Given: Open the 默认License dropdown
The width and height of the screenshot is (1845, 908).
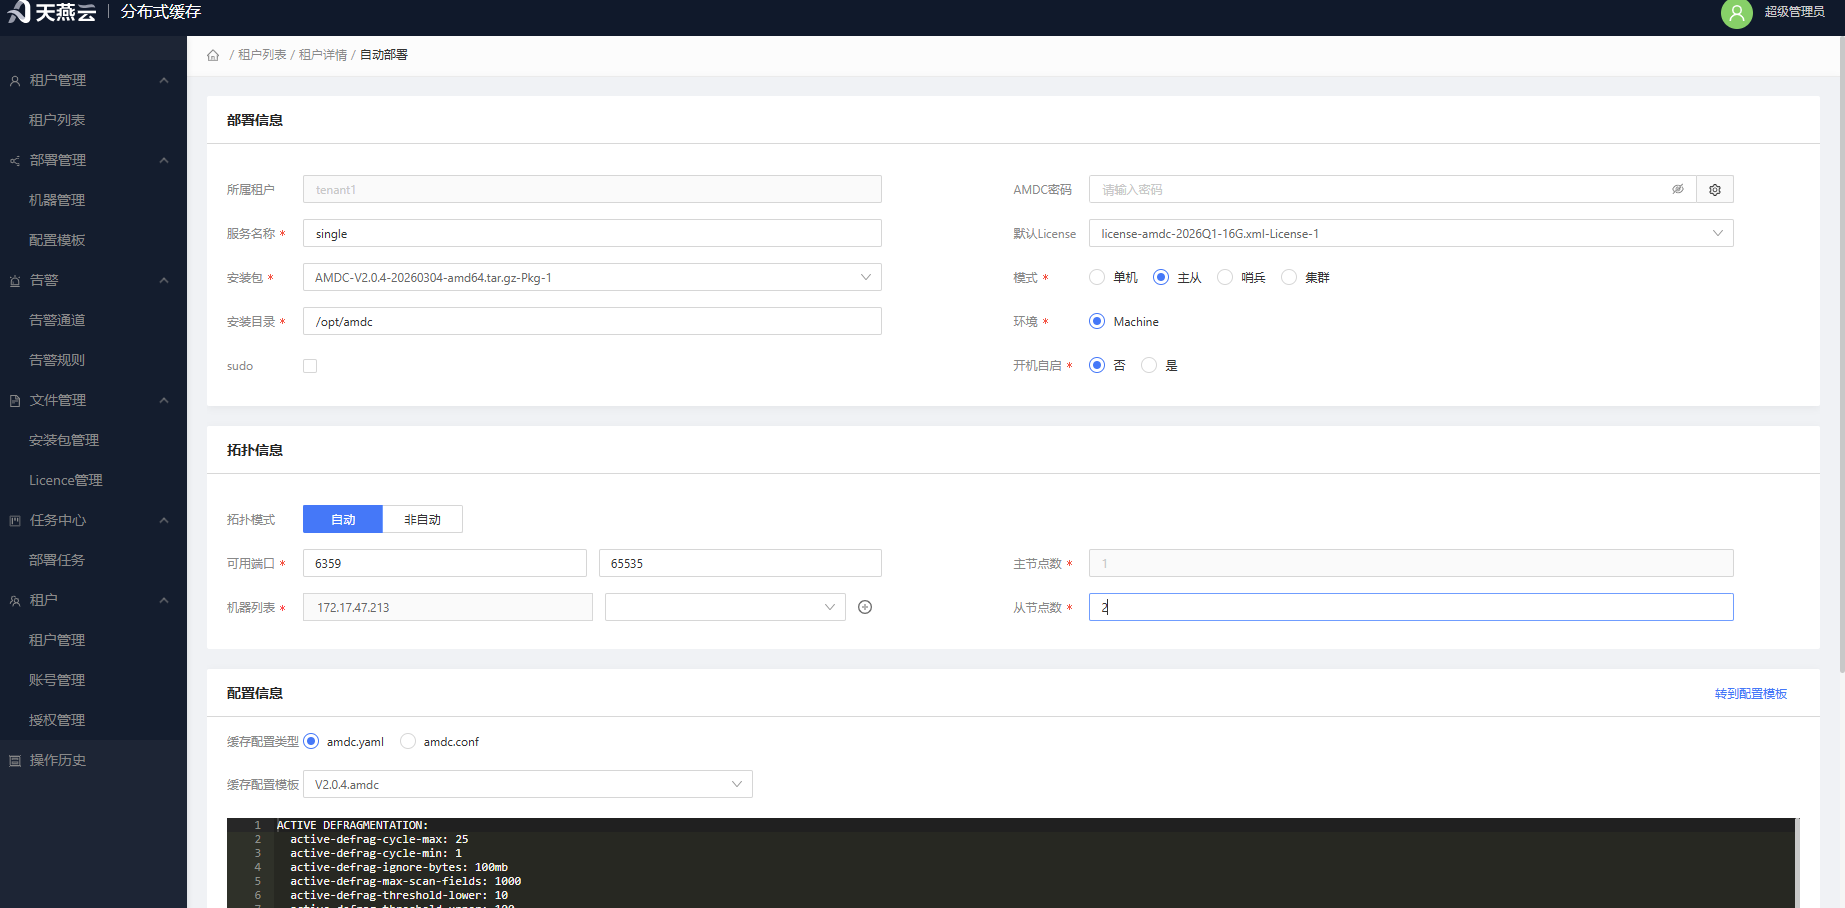Looking at the screenshot, I should (1411, 233).
